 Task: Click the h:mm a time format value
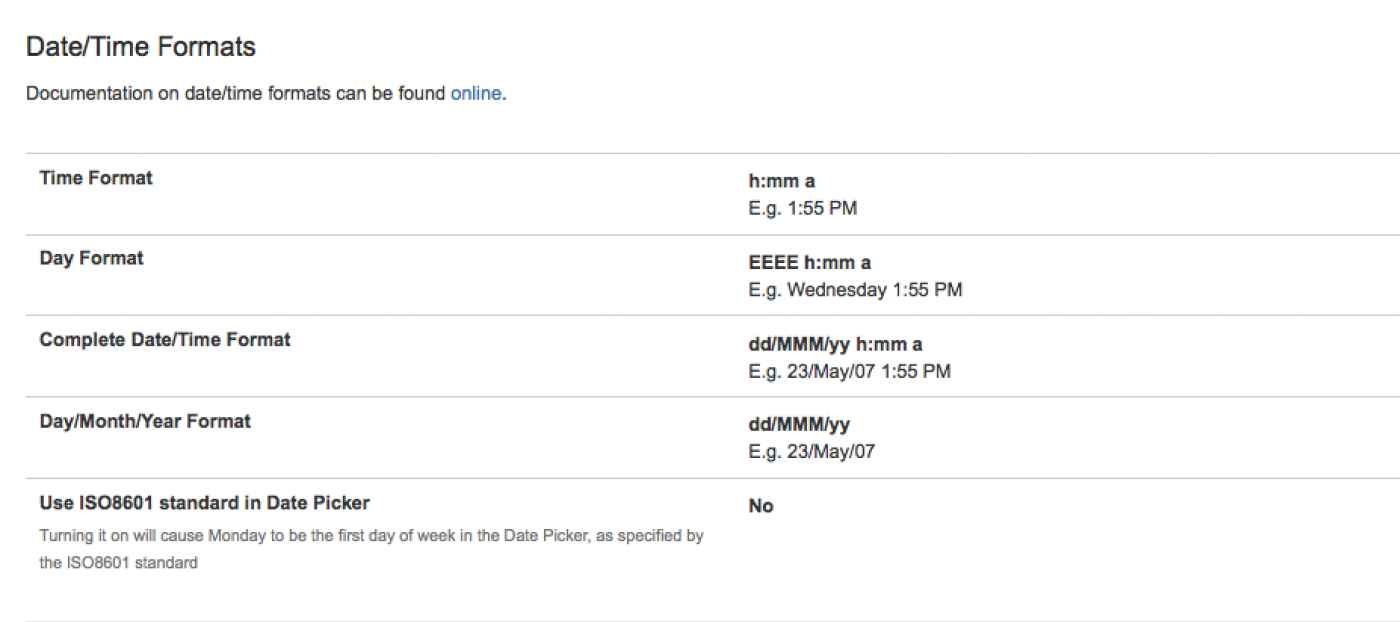781,181
